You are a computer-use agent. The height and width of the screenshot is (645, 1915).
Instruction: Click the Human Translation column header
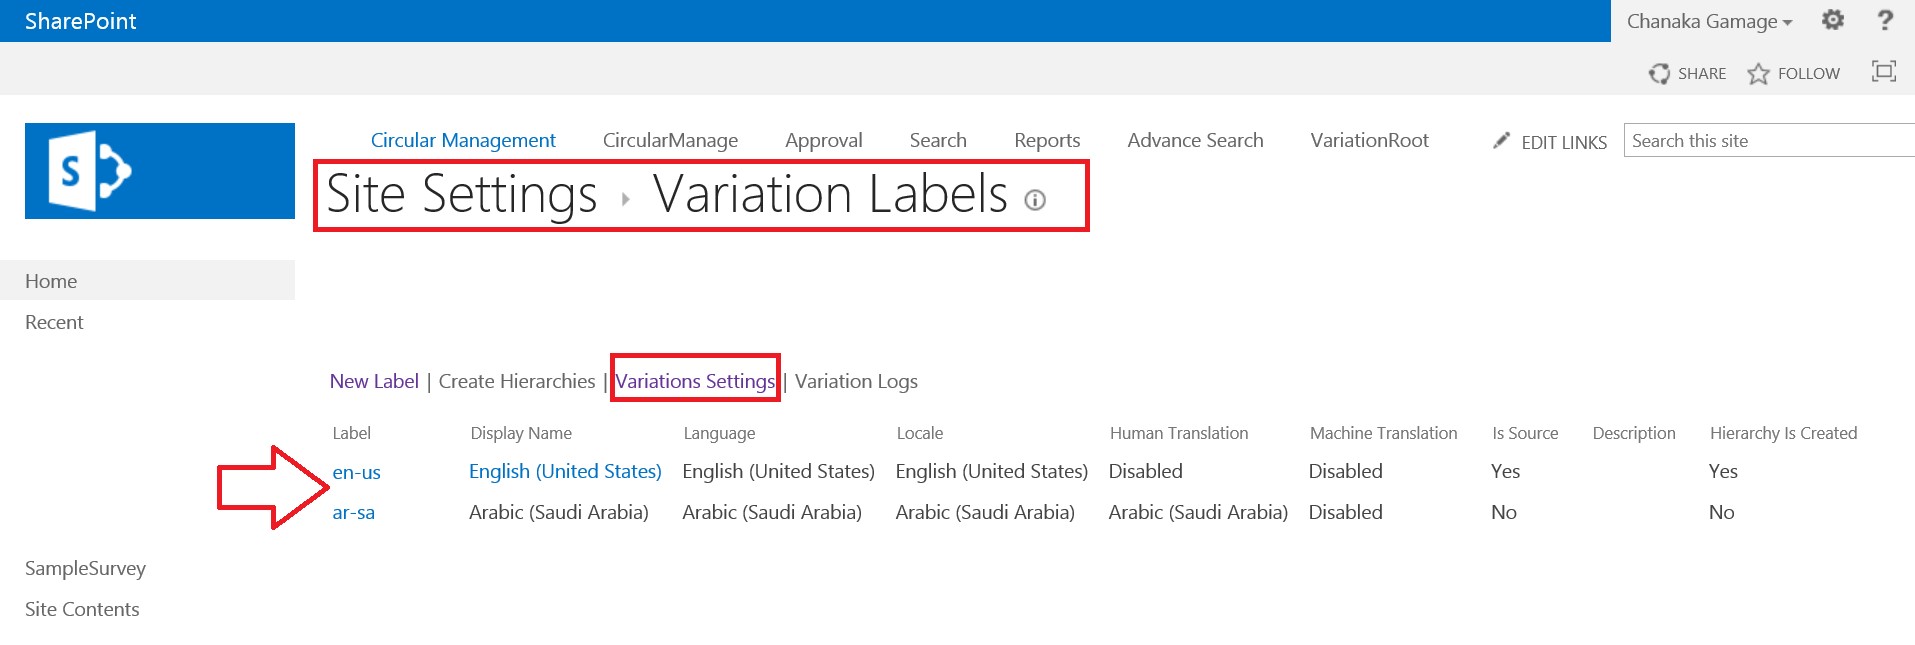coord(1179,433)
